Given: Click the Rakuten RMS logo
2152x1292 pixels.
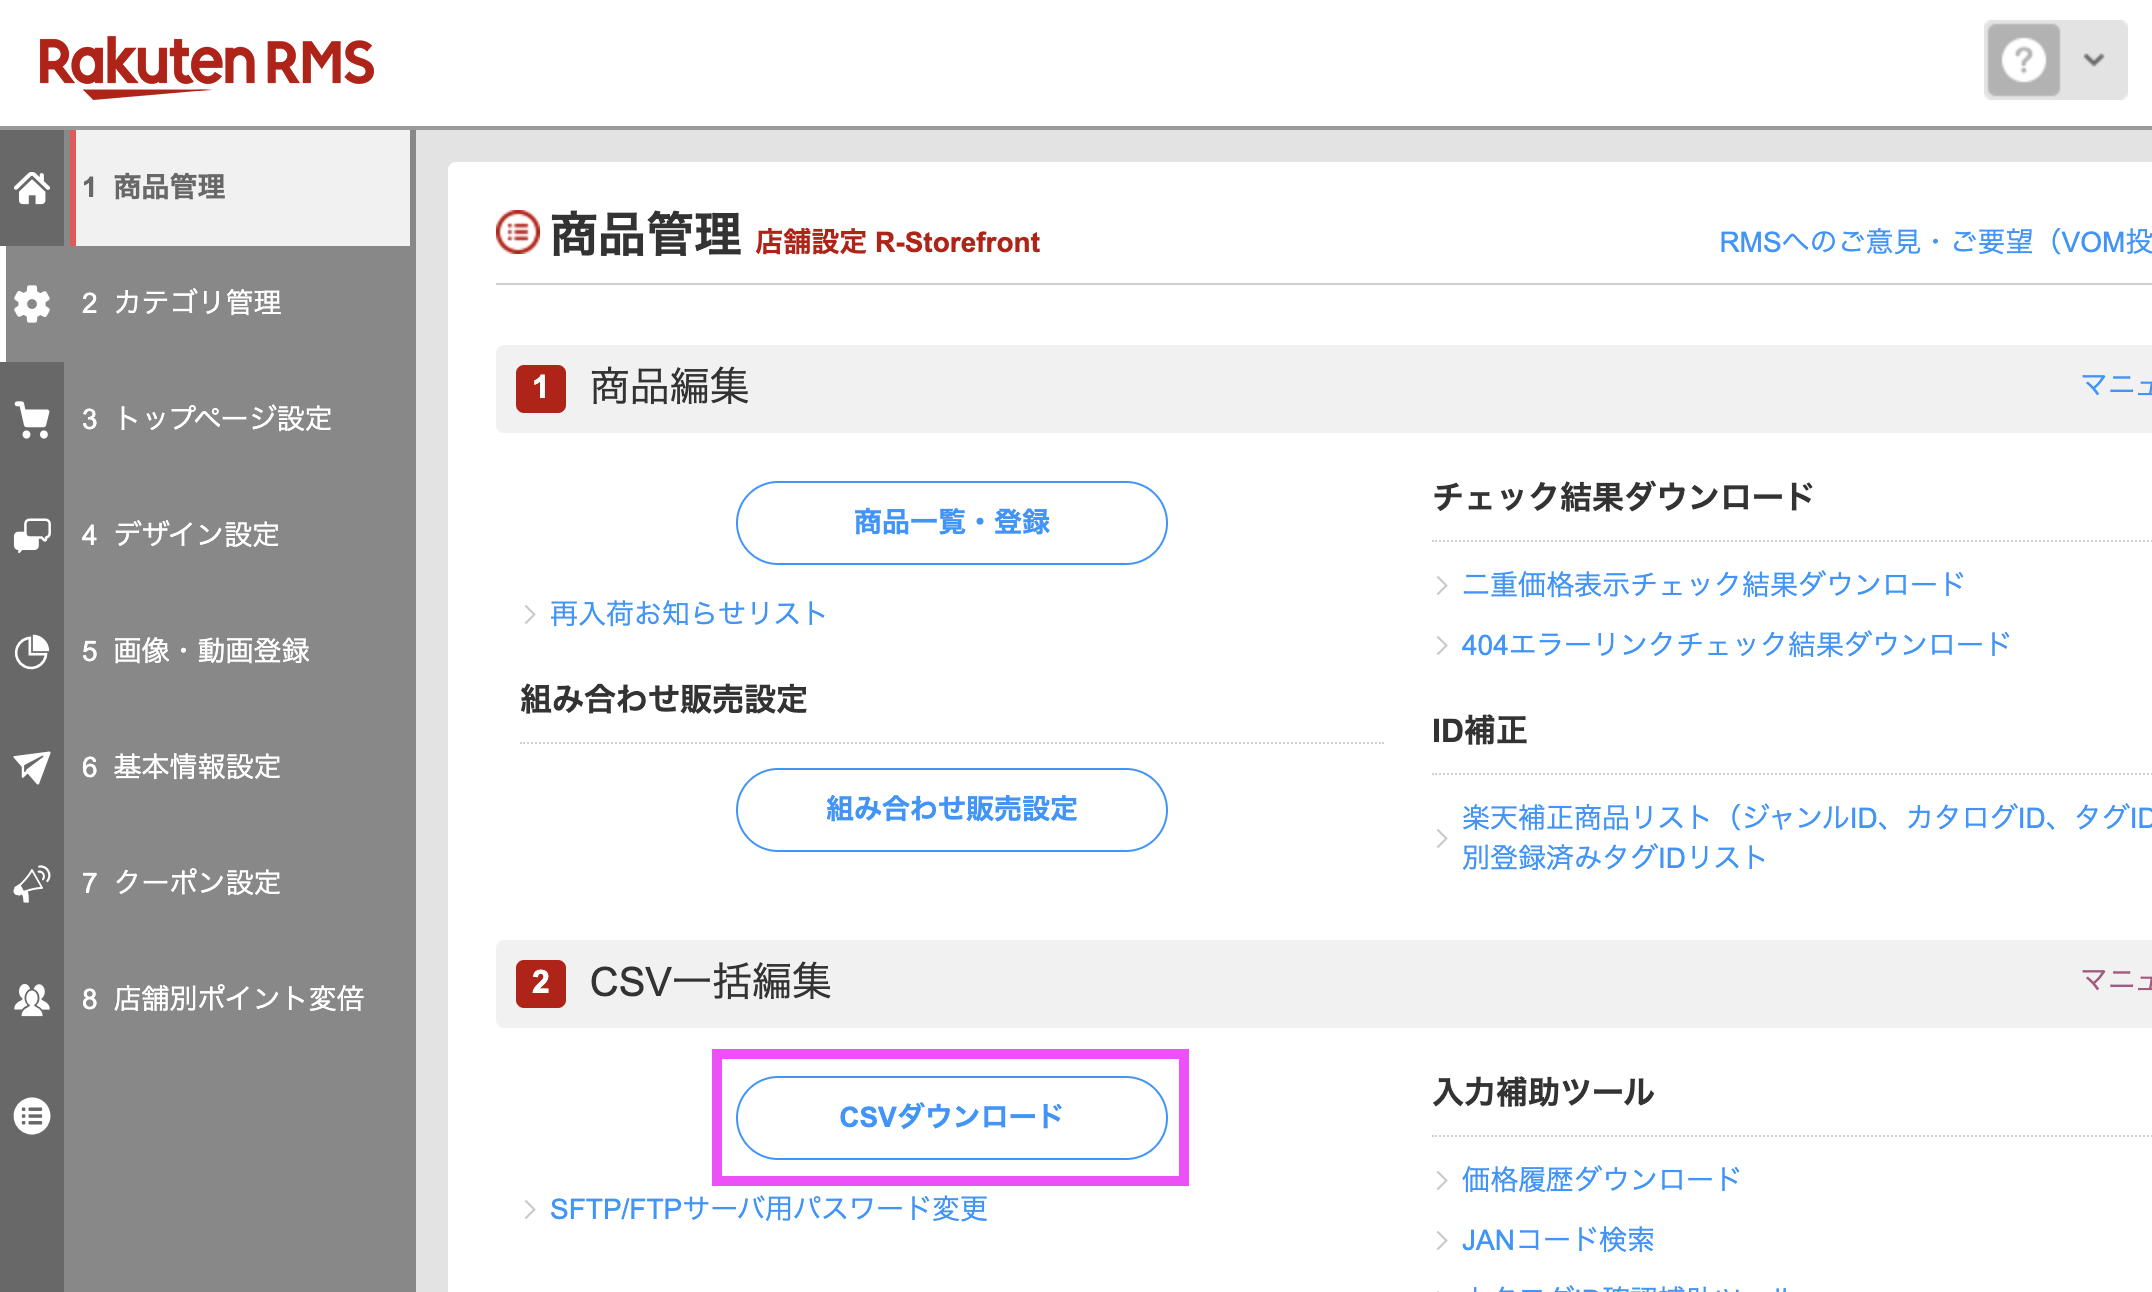Looking at the screenshot, I should (x=206, y=66).
